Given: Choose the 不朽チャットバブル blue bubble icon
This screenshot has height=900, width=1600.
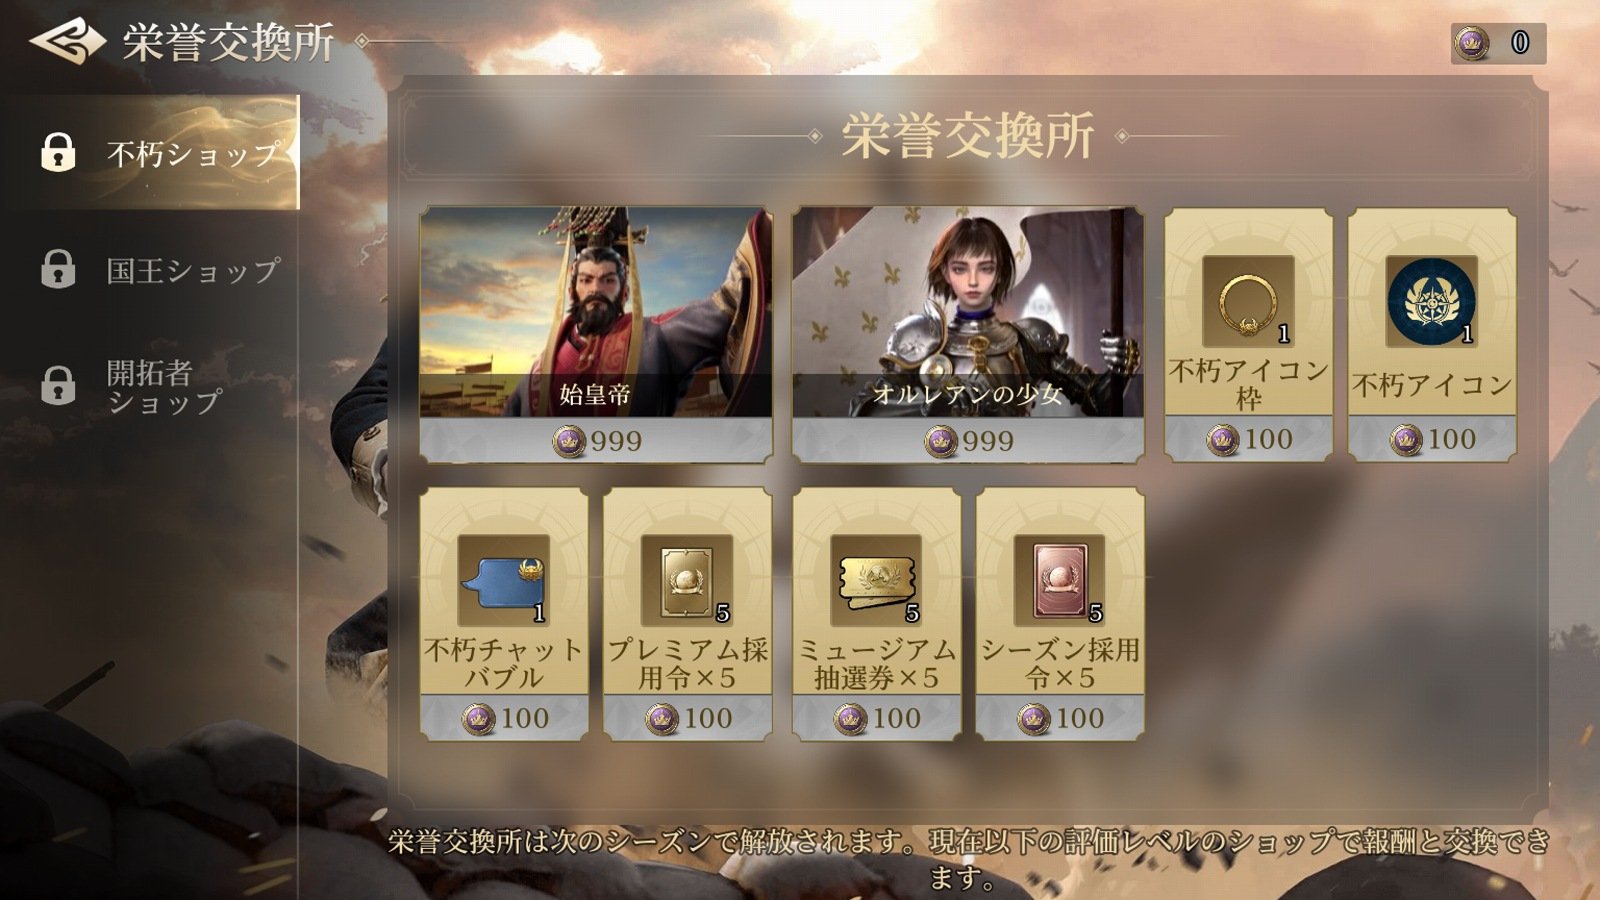Looking at the screenshot, I should (504, 581).
